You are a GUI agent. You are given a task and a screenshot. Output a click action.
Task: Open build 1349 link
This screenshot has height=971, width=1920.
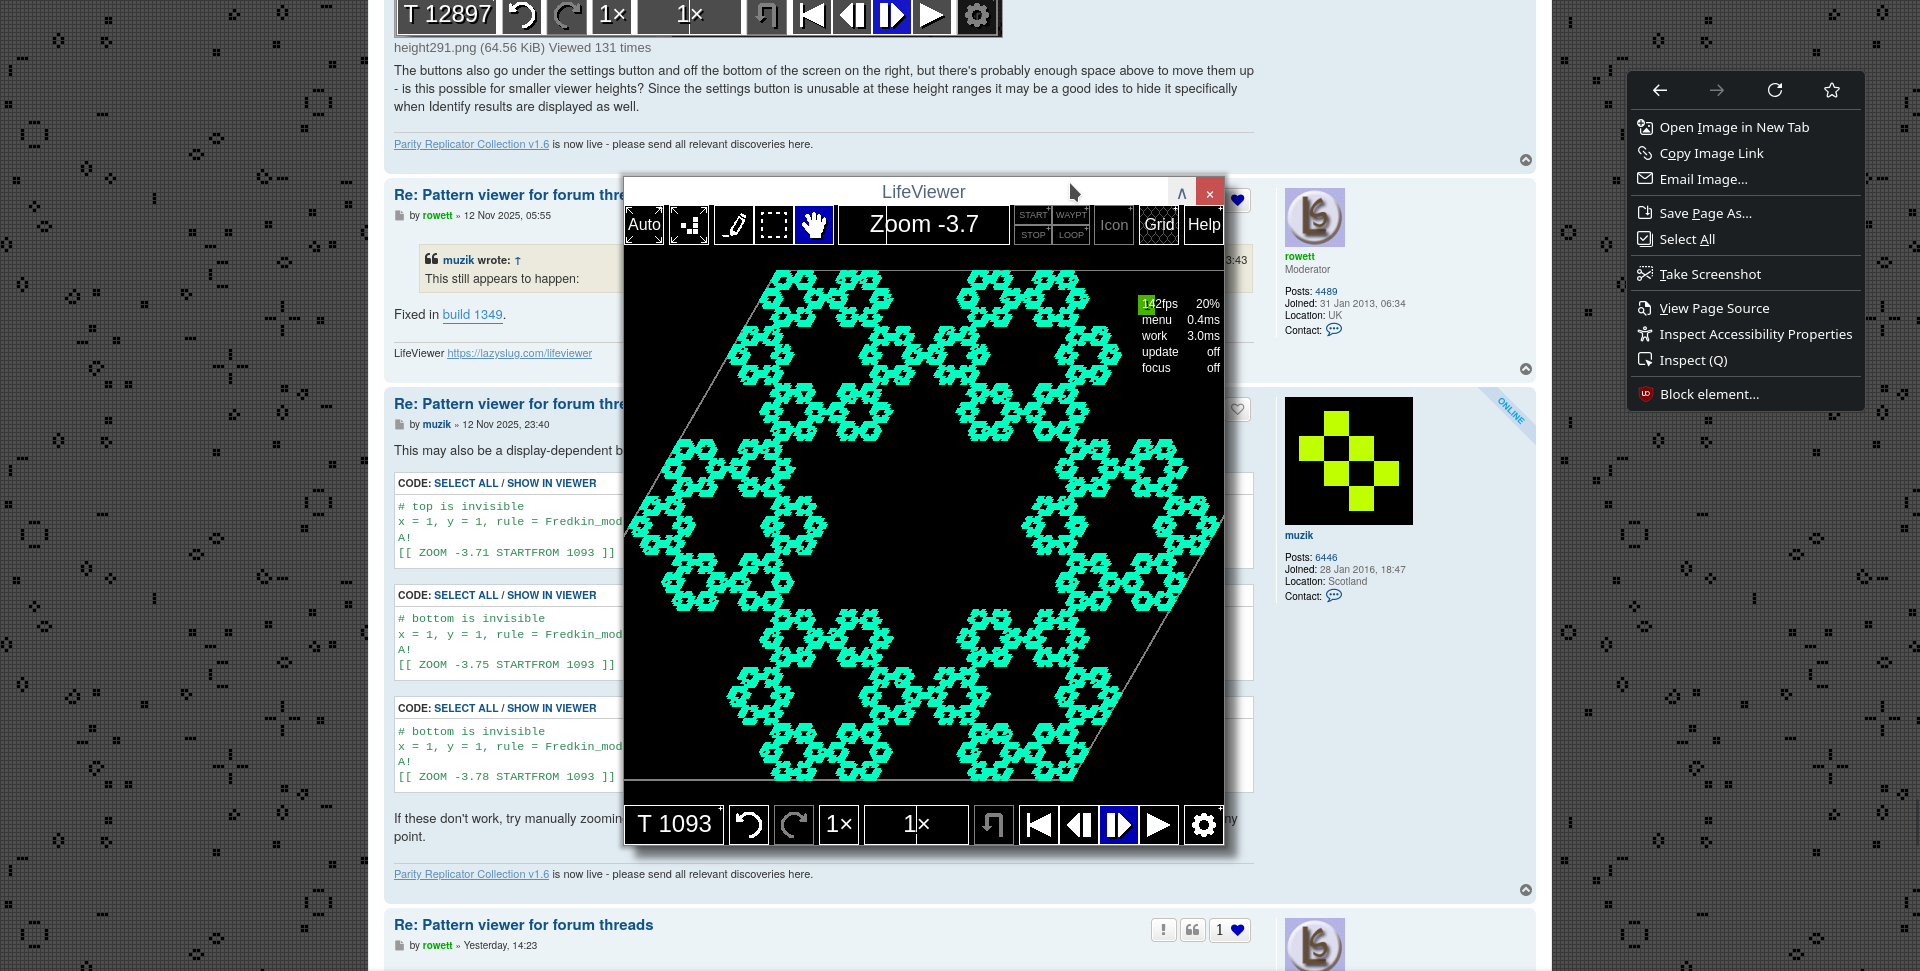point(472,314)
